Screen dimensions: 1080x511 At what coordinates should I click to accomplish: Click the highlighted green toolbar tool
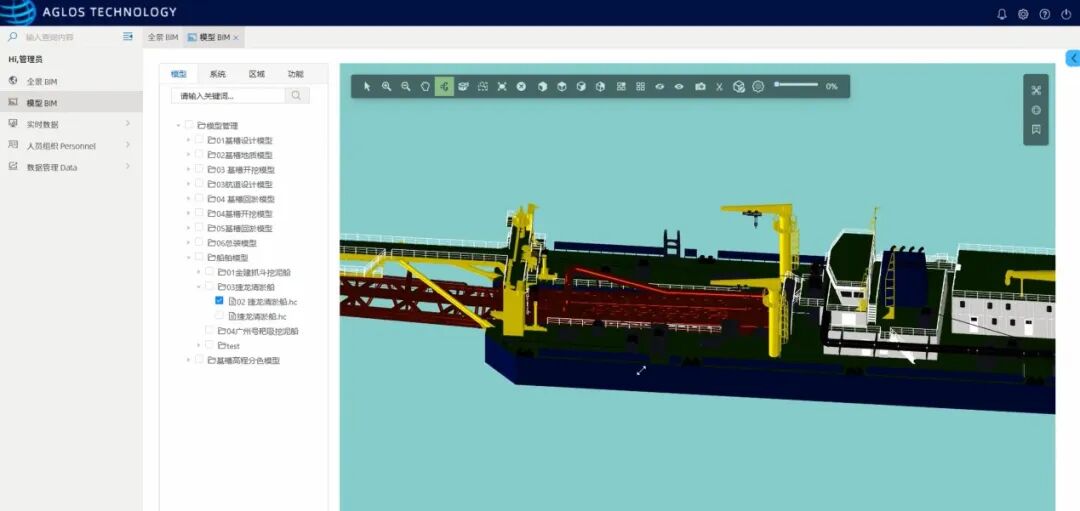[444, 87]
